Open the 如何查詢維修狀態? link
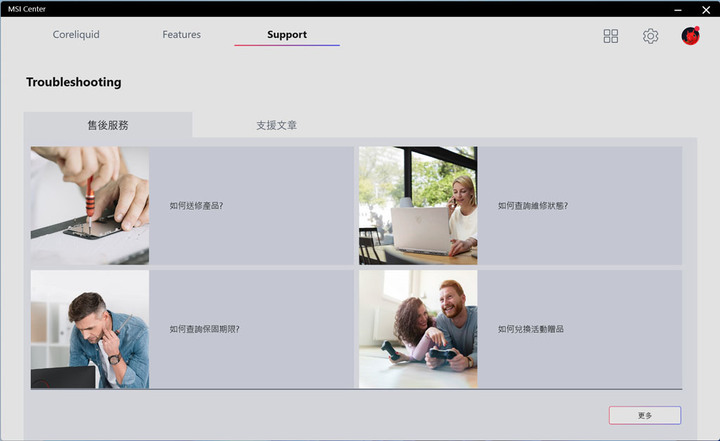 tap(533, 206)
